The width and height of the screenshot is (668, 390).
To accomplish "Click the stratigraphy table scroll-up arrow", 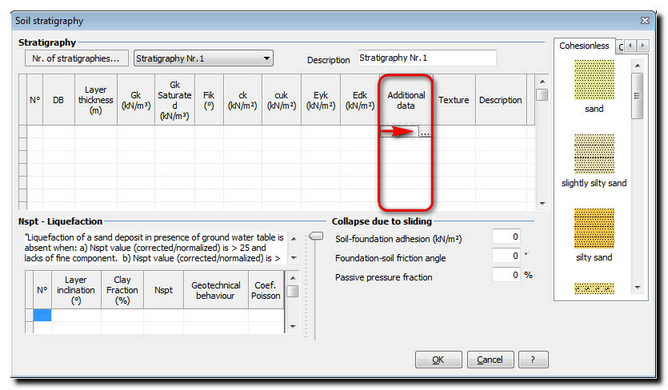I will pyautogui.click(x=542, y=81).
